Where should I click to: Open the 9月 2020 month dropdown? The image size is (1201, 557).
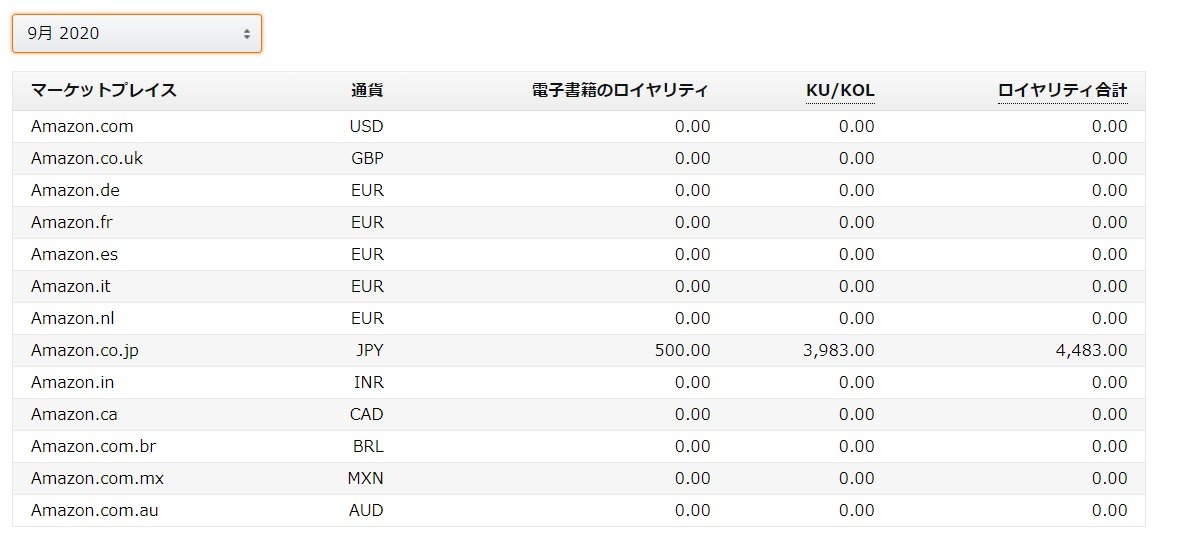point(137,33)
